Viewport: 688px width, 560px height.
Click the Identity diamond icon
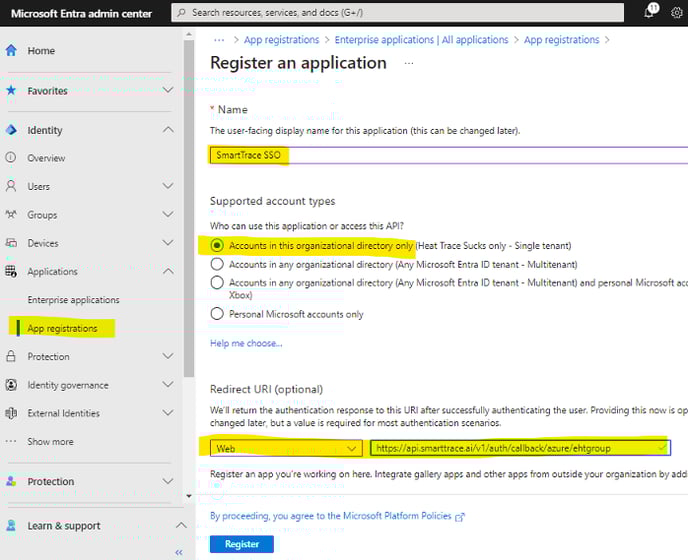click(x=11, y=130)
